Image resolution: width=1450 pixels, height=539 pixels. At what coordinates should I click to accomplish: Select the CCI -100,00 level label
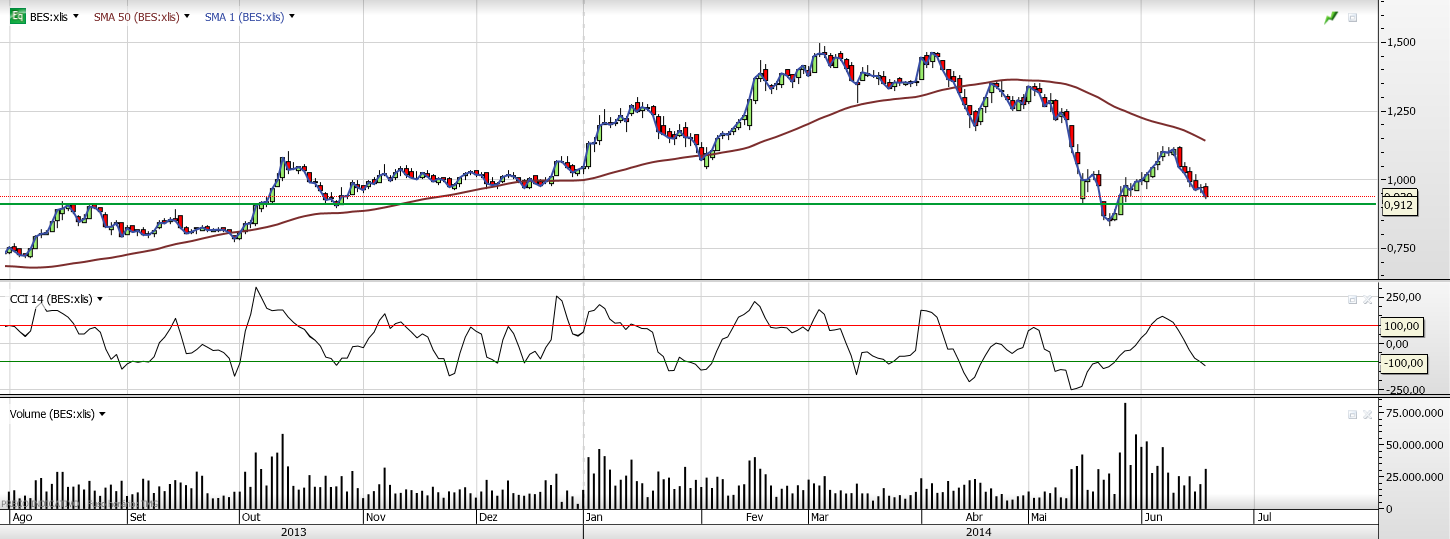1400,363
